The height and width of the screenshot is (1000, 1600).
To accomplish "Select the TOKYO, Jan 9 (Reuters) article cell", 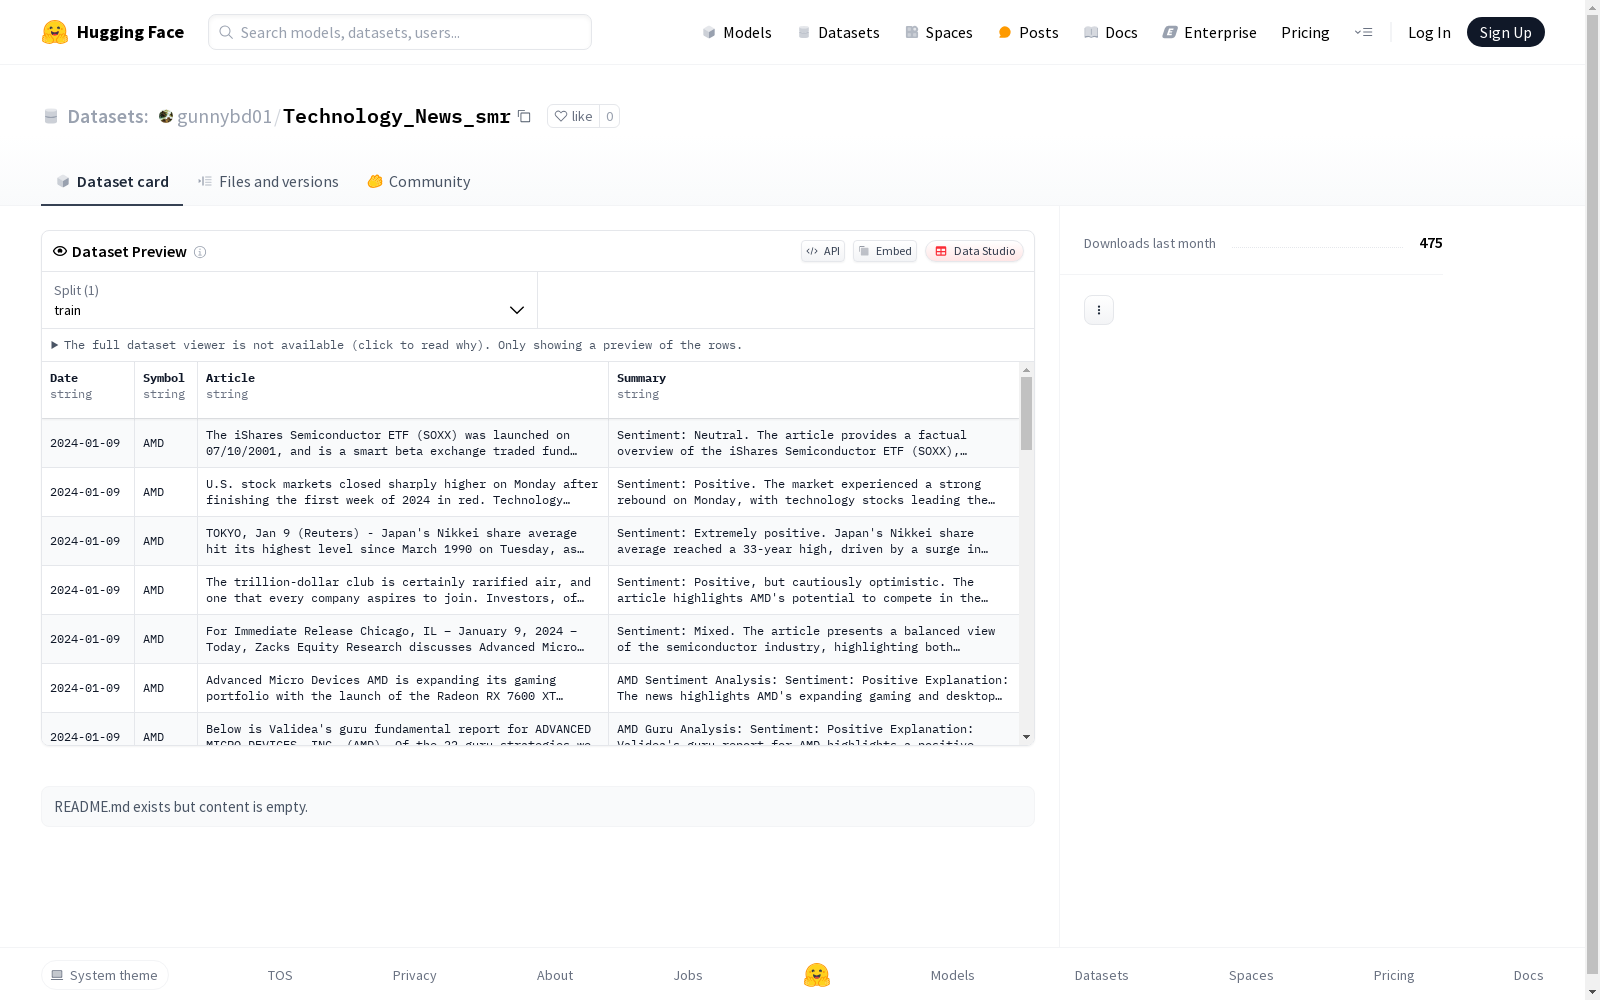I will pos(403,541).
